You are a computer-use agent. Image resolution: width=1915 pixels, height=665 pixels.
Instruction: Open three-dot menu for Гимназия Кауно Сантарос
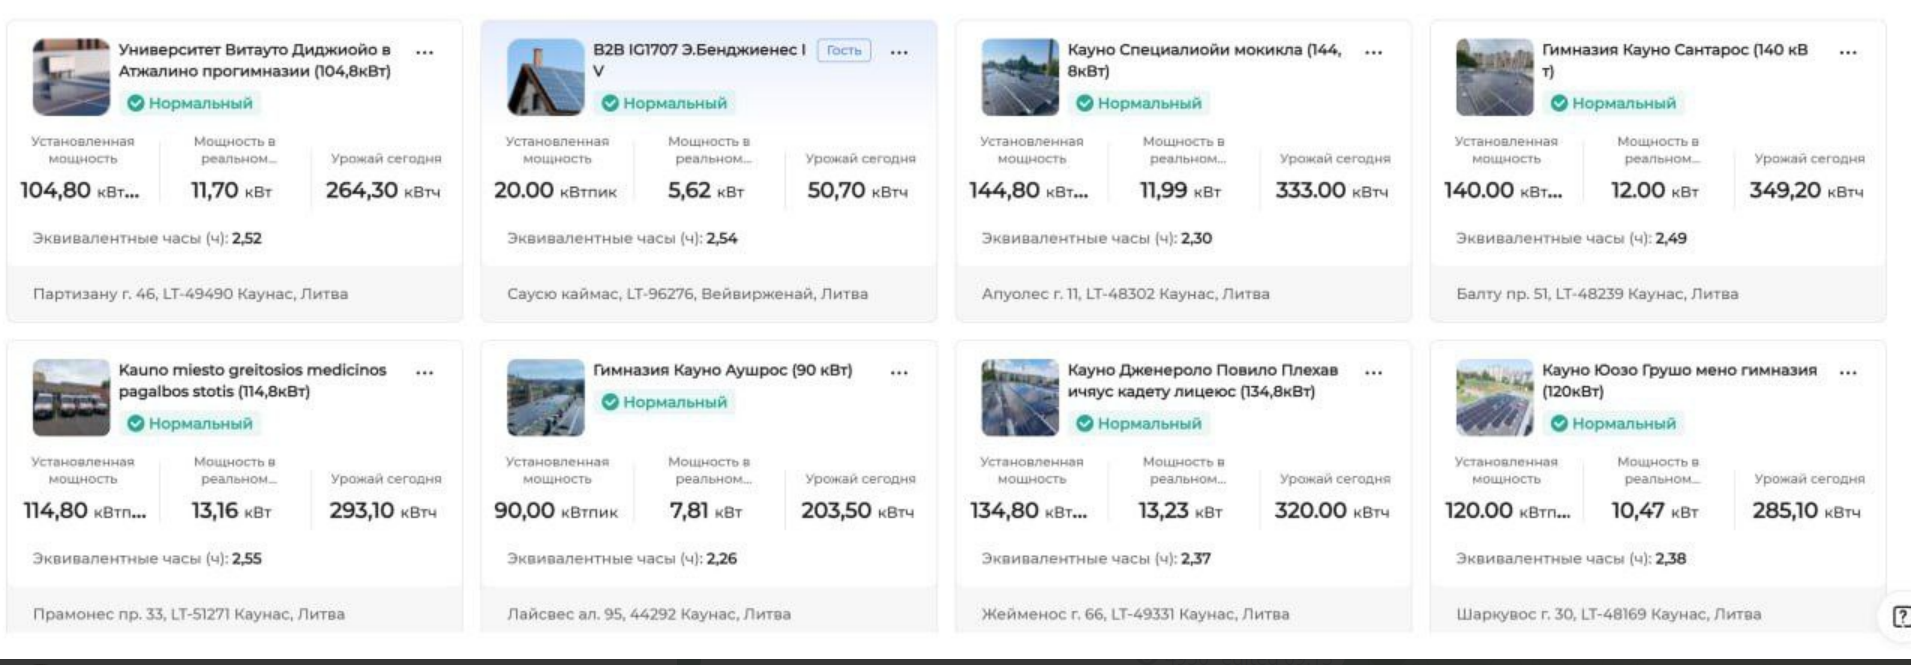tap(1847, 52)
